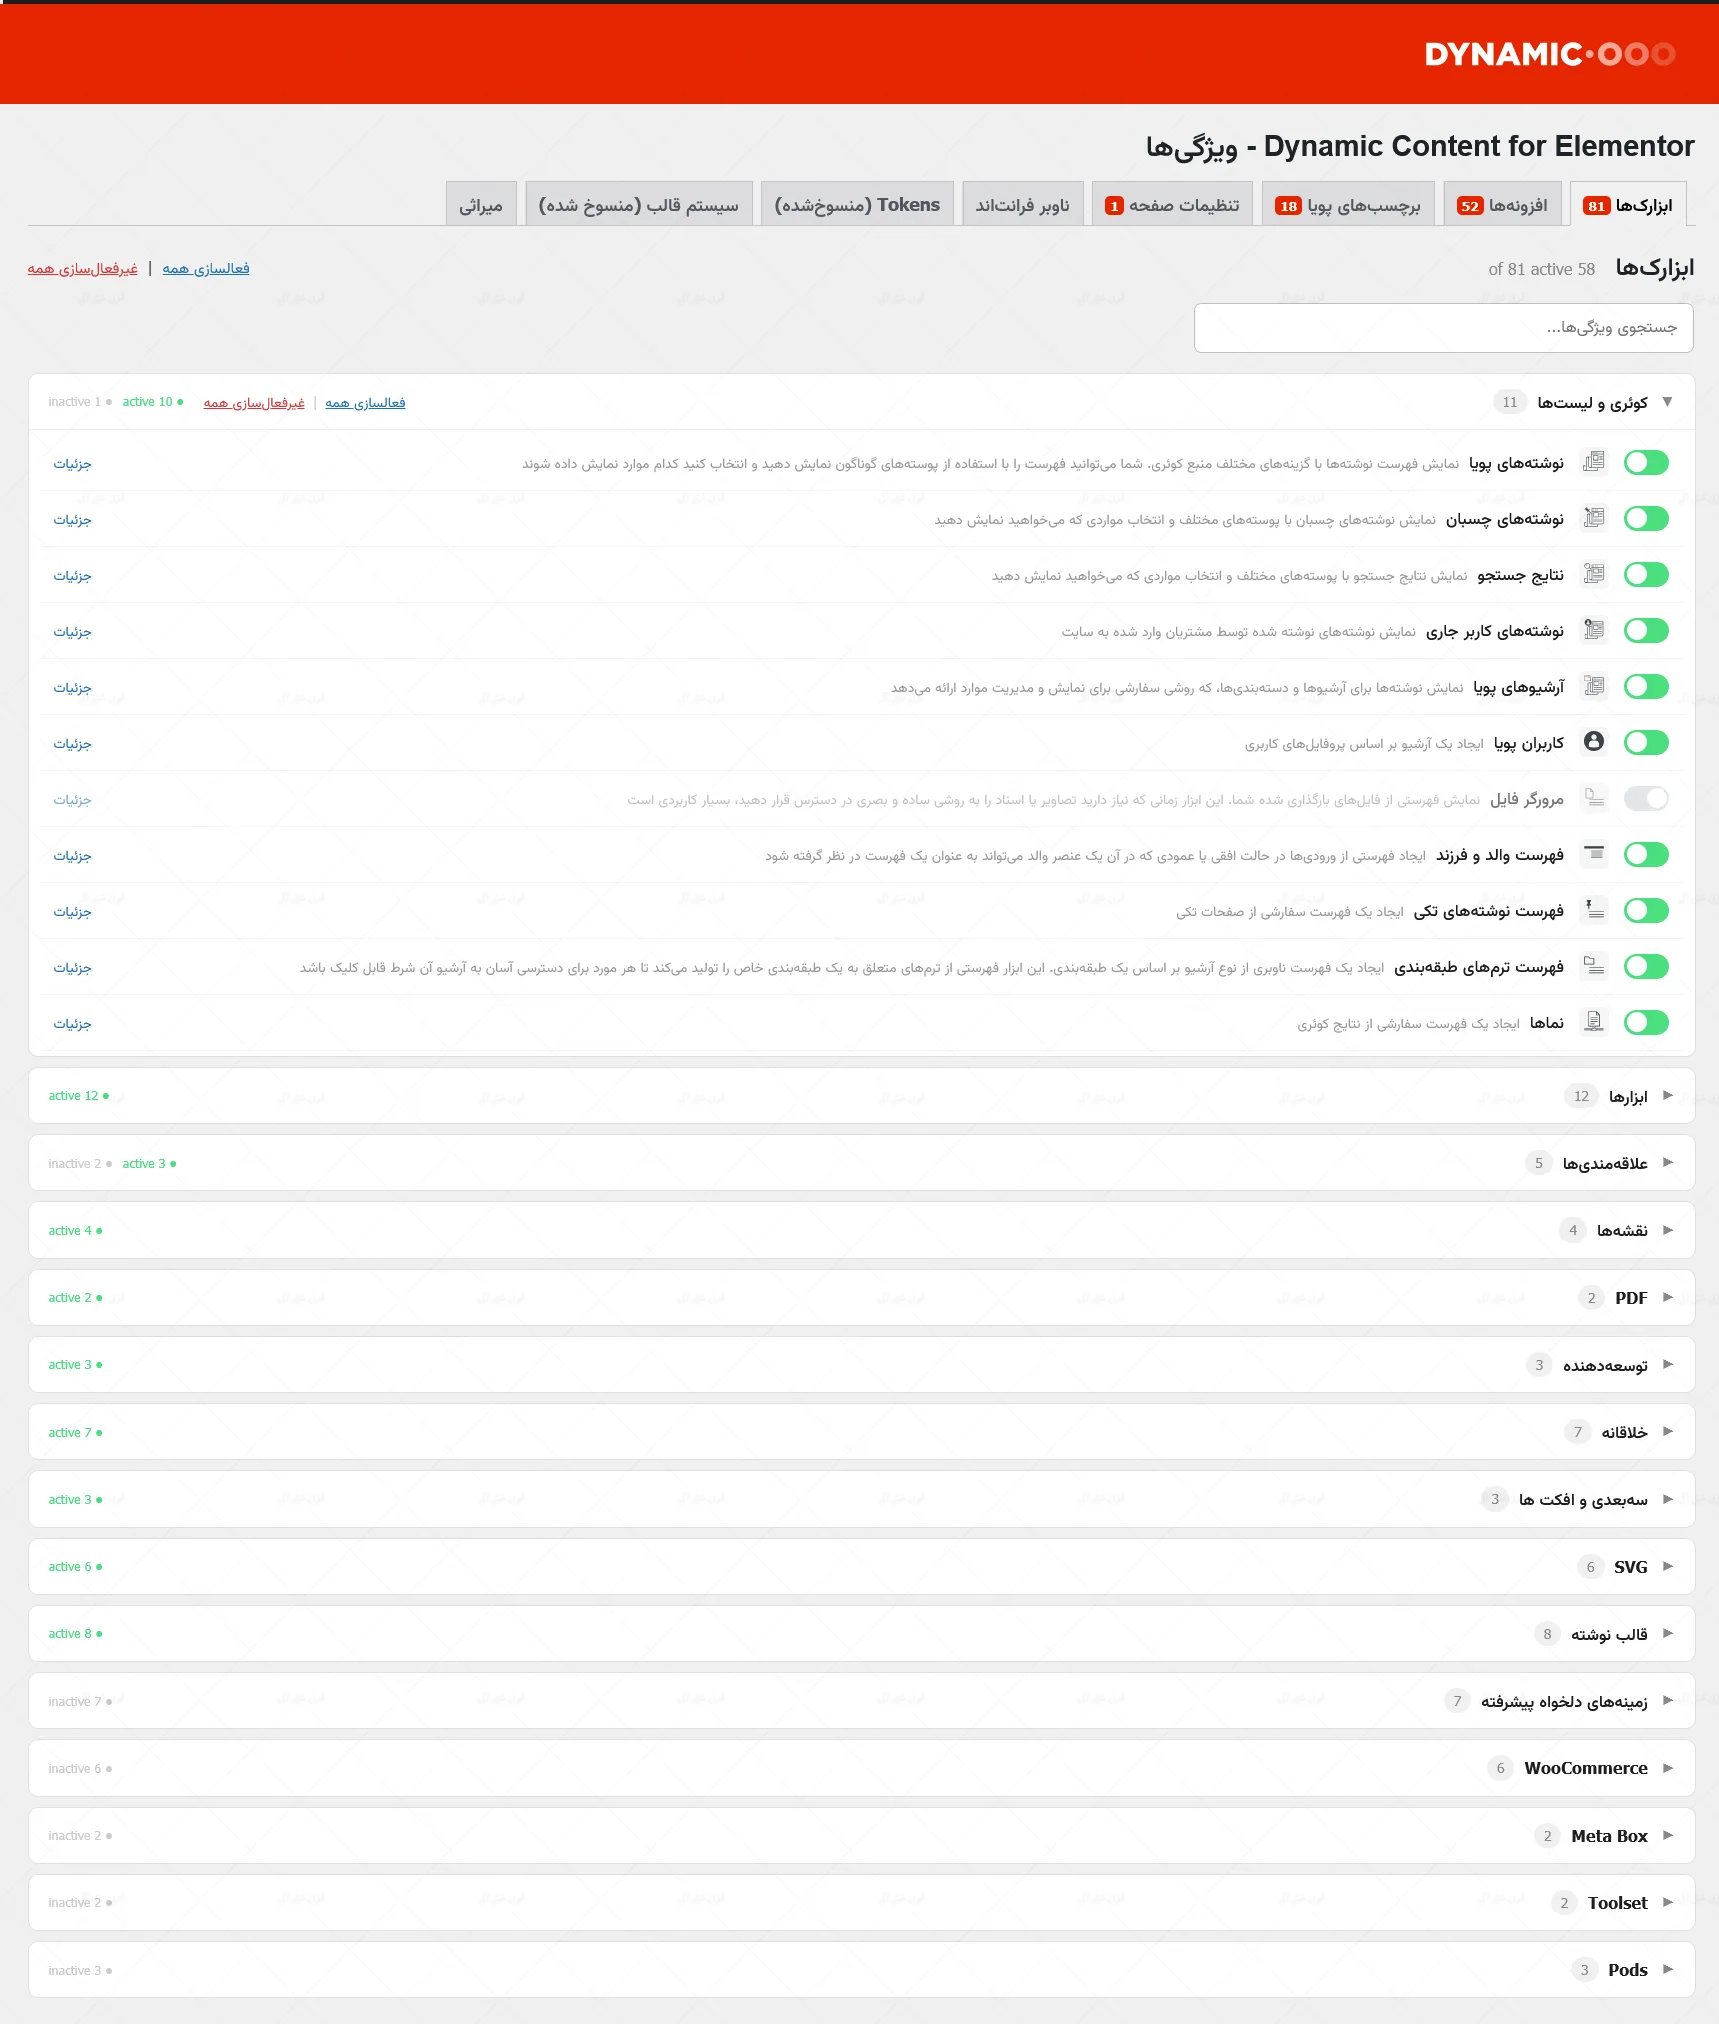Open the ناوبر فرانت‌اند tab
This screenshot has width=1719, height=2024.
pos(1023,205)
